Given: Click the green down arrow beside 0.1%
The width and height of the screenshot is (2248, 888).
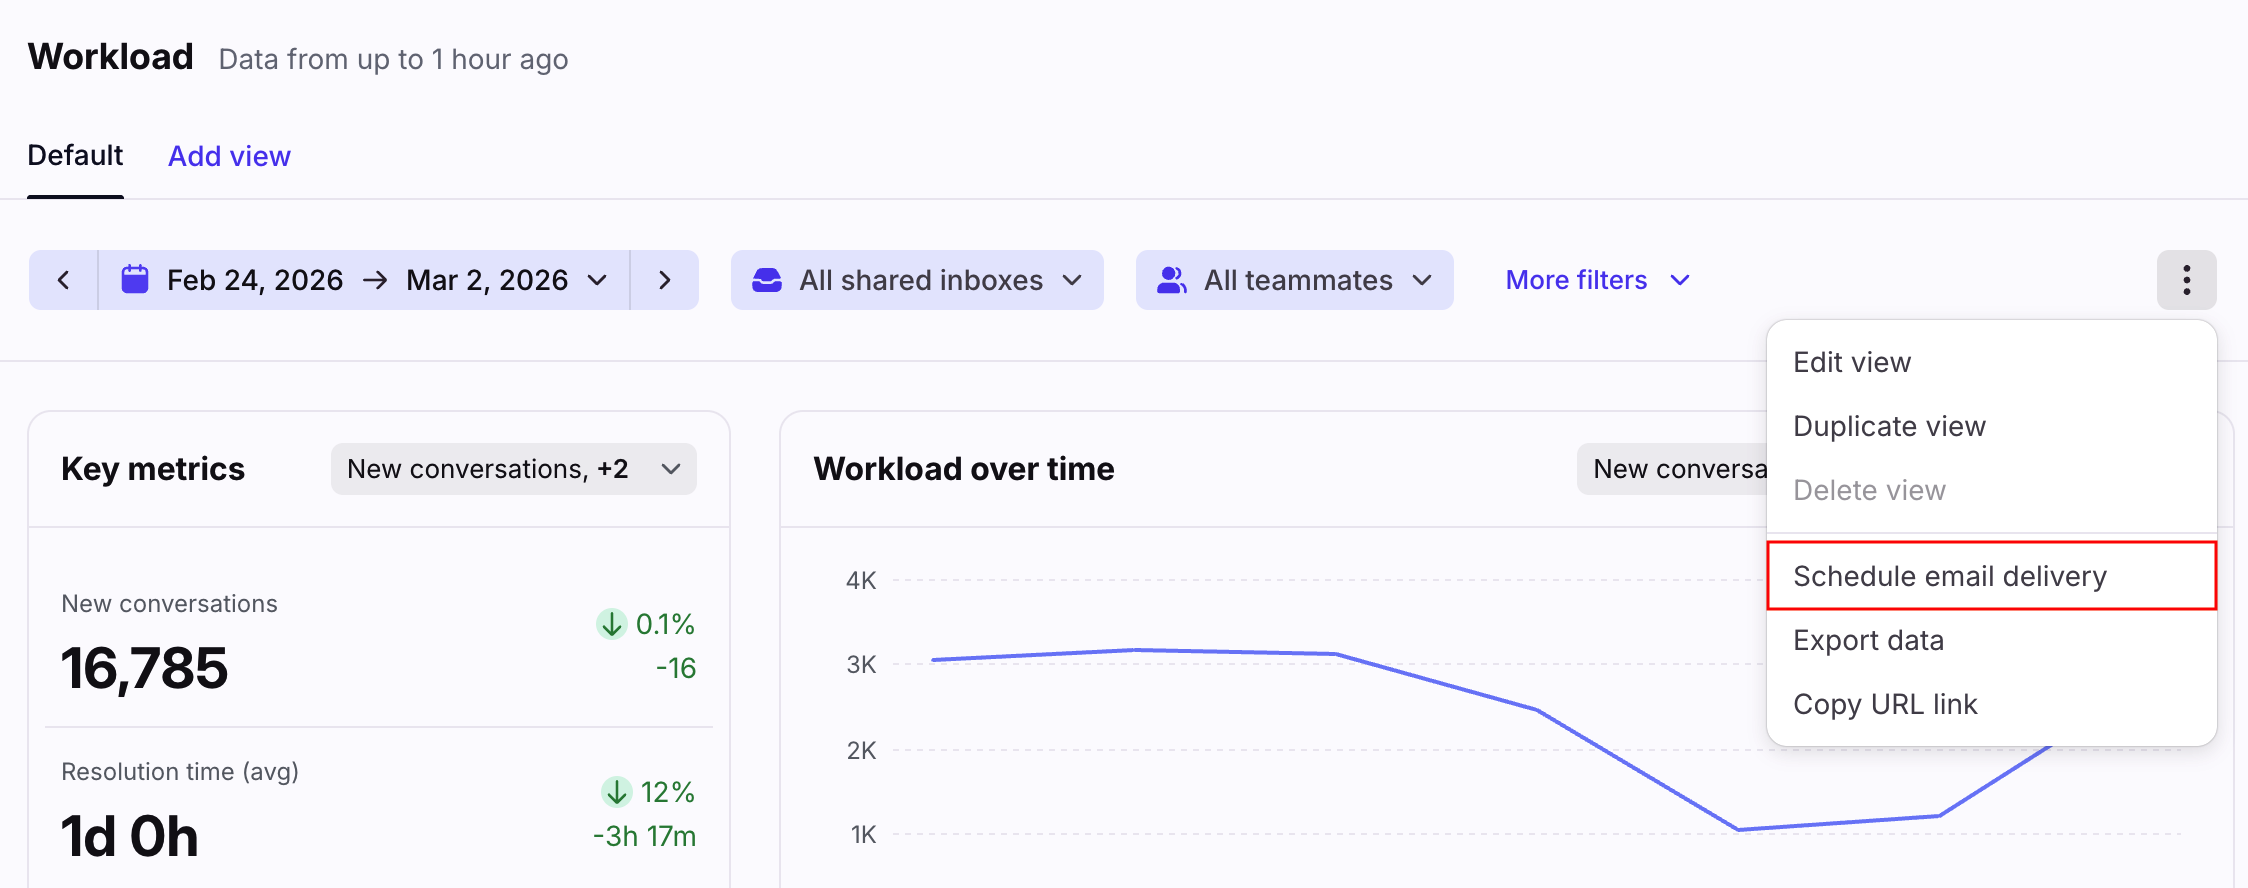Looking at the screenshot, I should pyautogui.click(x=611, y=624).
